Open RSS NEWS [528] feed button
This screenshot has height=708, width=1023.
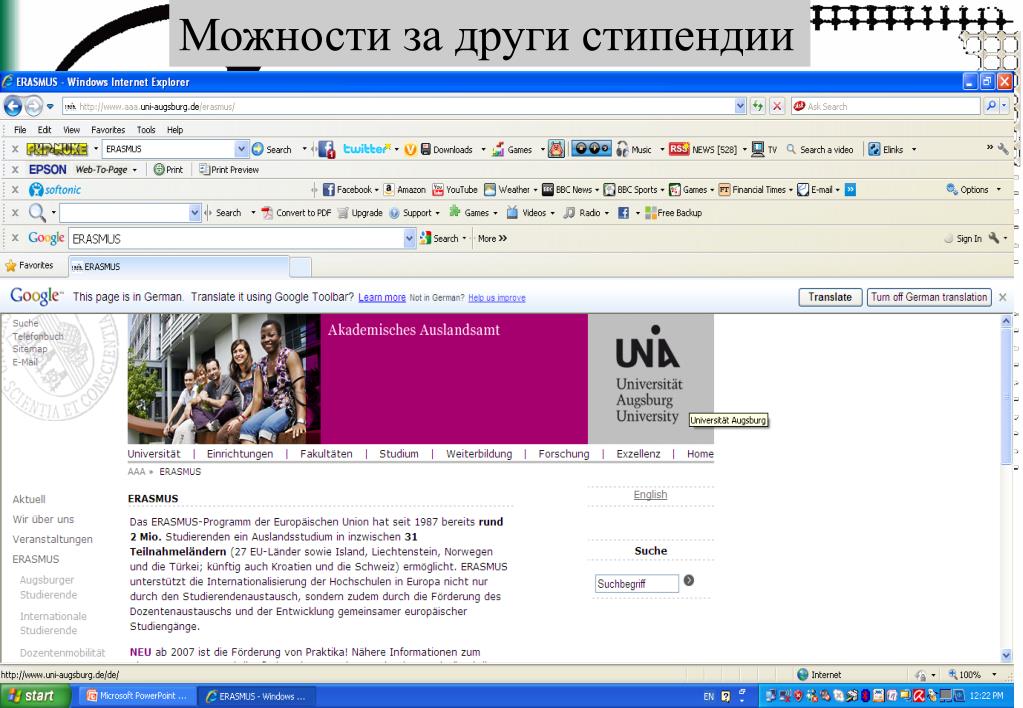[x=703, y=149]
